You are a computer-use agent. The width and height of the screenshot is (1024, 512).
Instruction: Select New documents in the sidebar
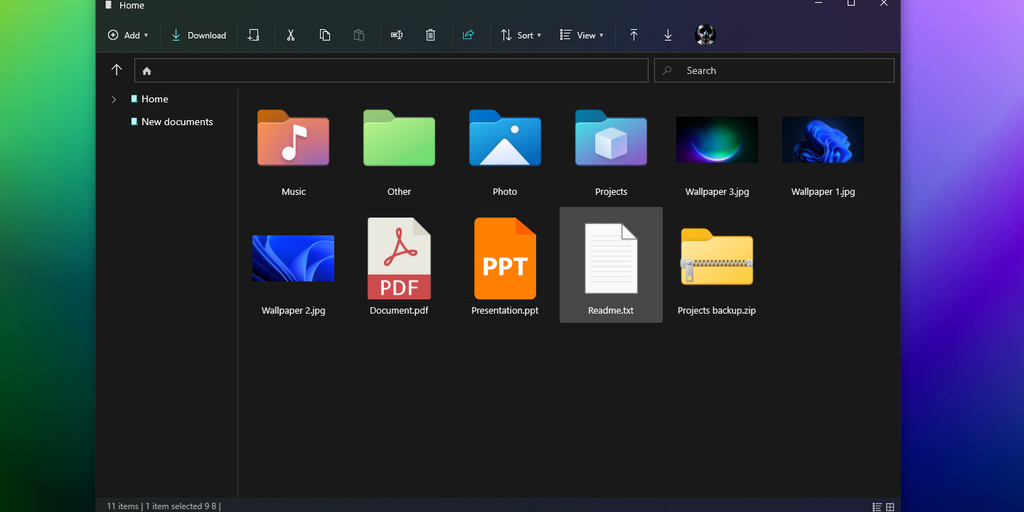click(176, 122)
